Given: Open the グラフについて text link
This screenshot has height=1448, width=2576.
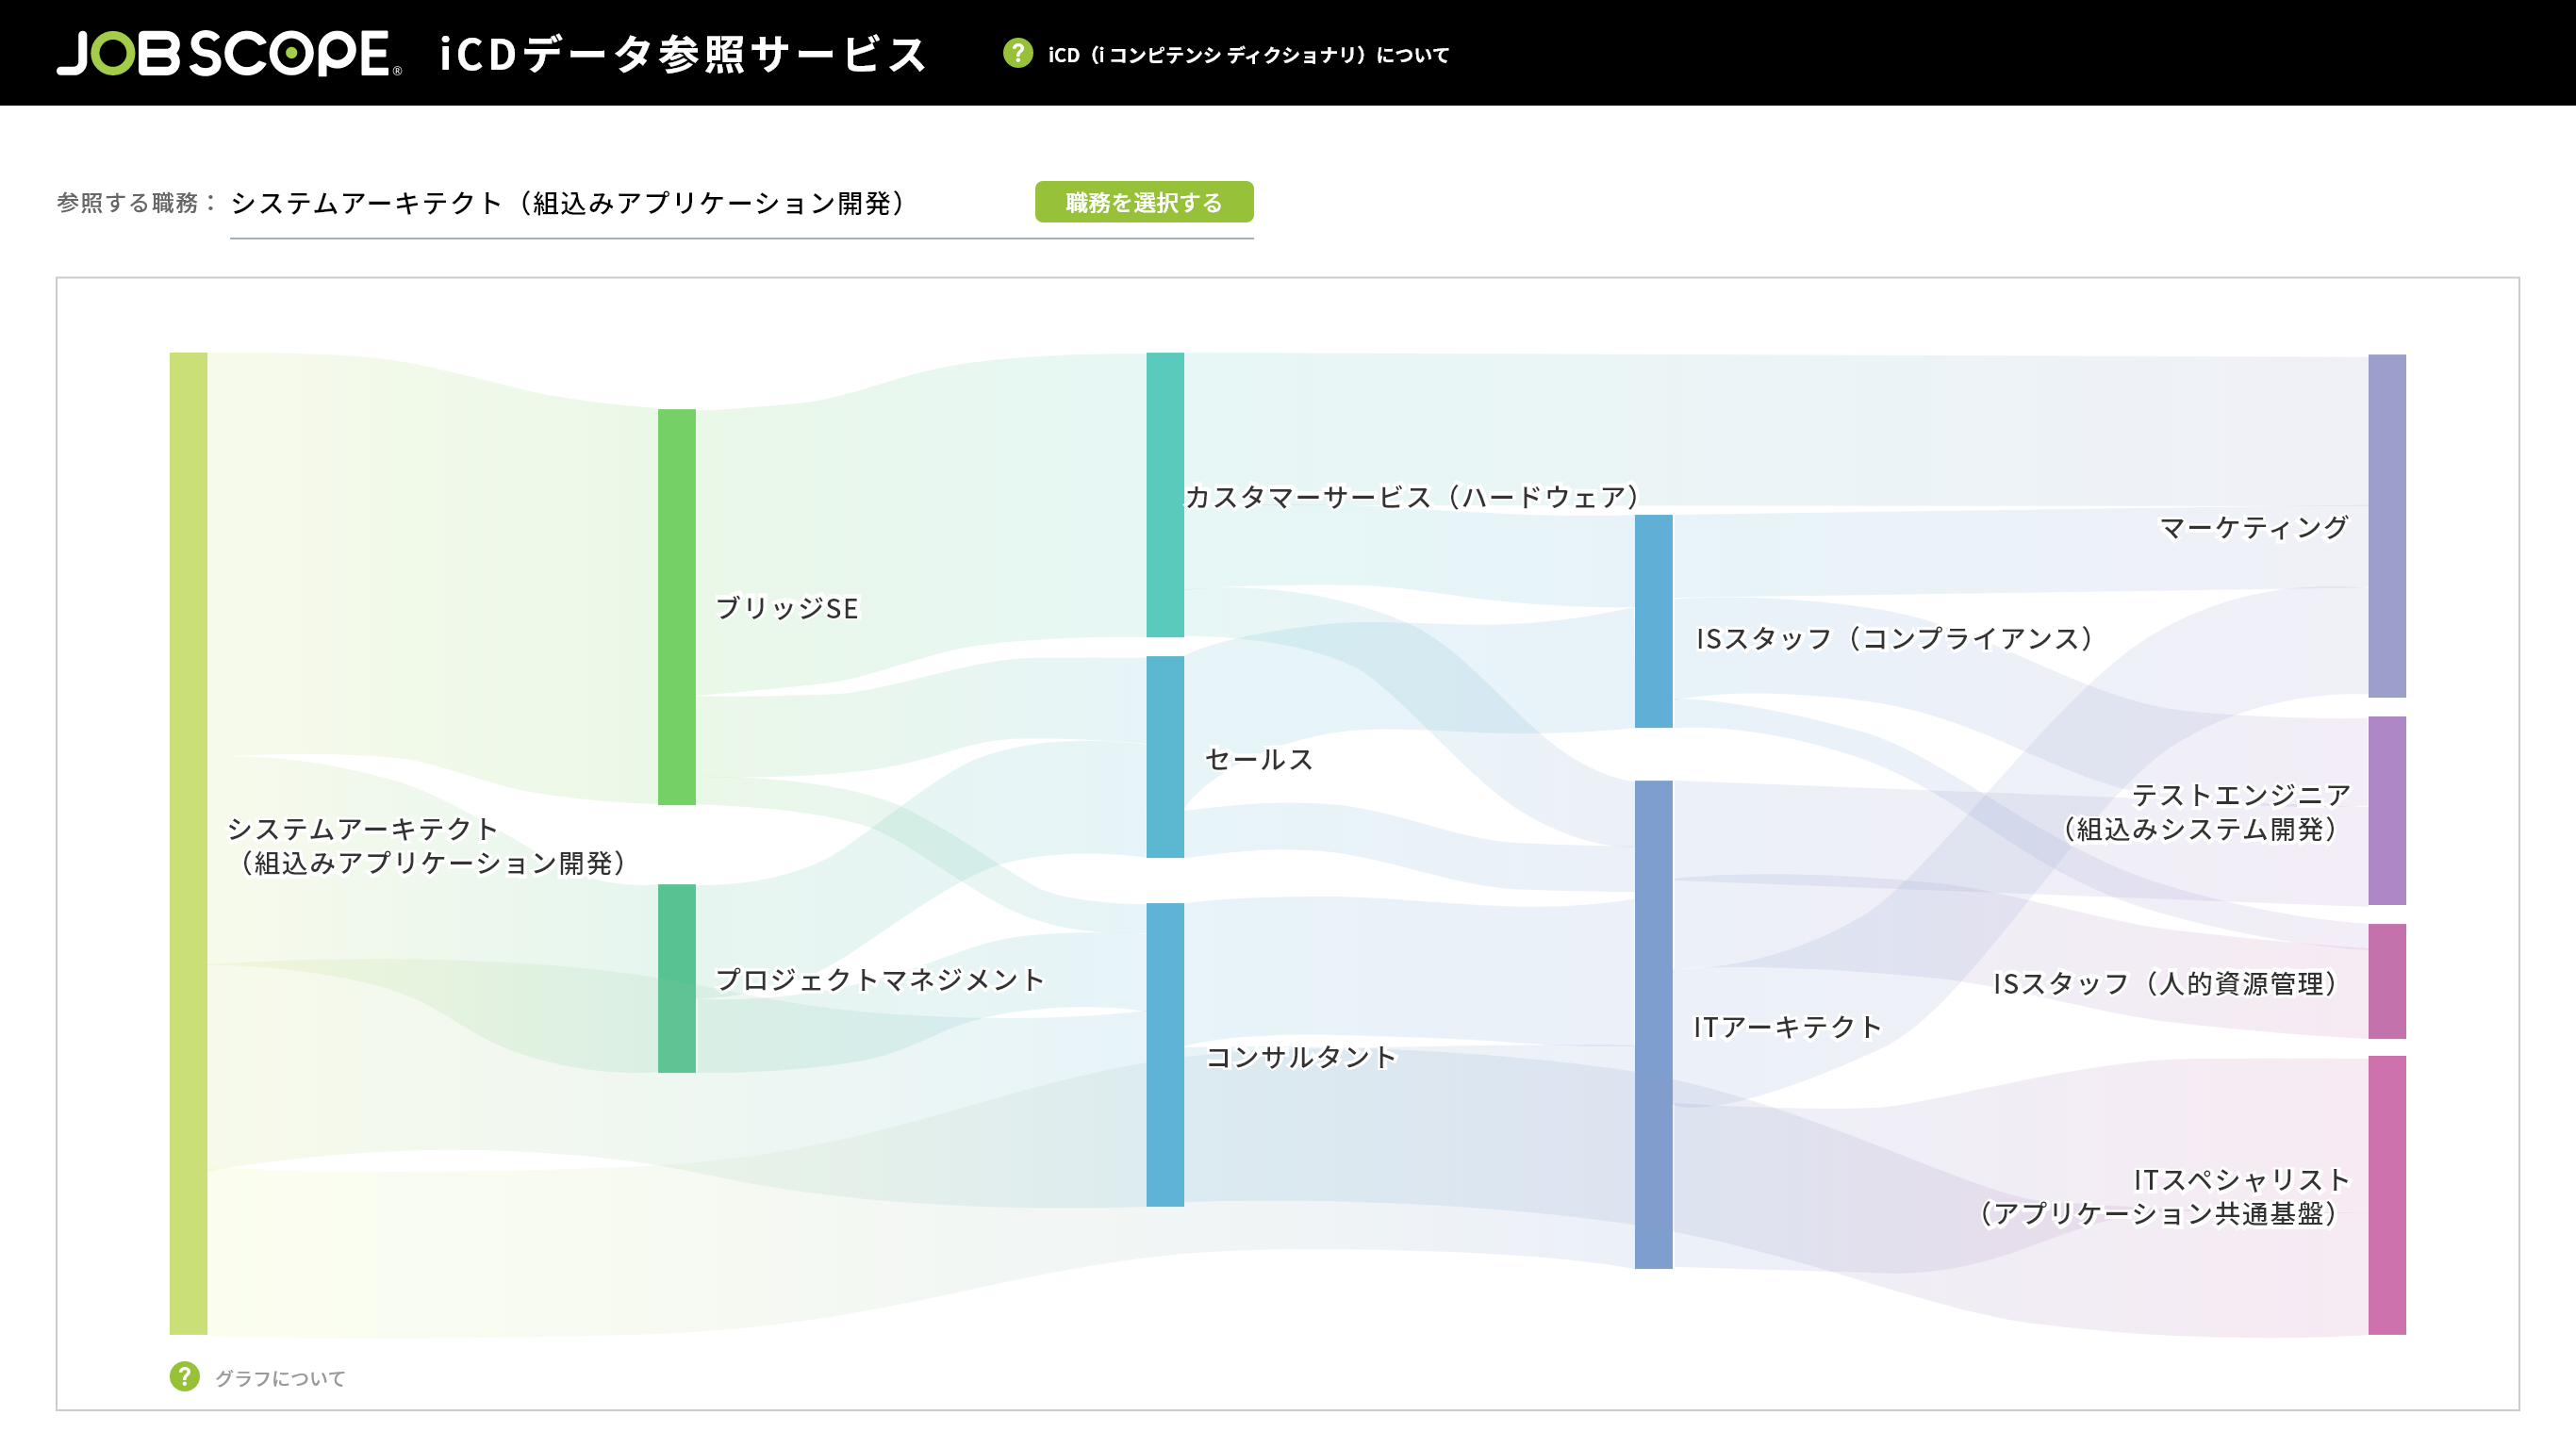Looking at the screenshot, I should click(280, 1378).
